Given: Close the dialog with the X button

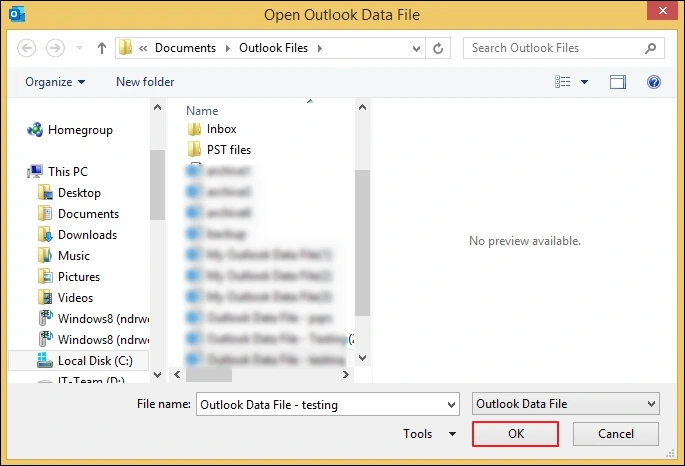Looking at the screenshot, I should pos(663,10).
